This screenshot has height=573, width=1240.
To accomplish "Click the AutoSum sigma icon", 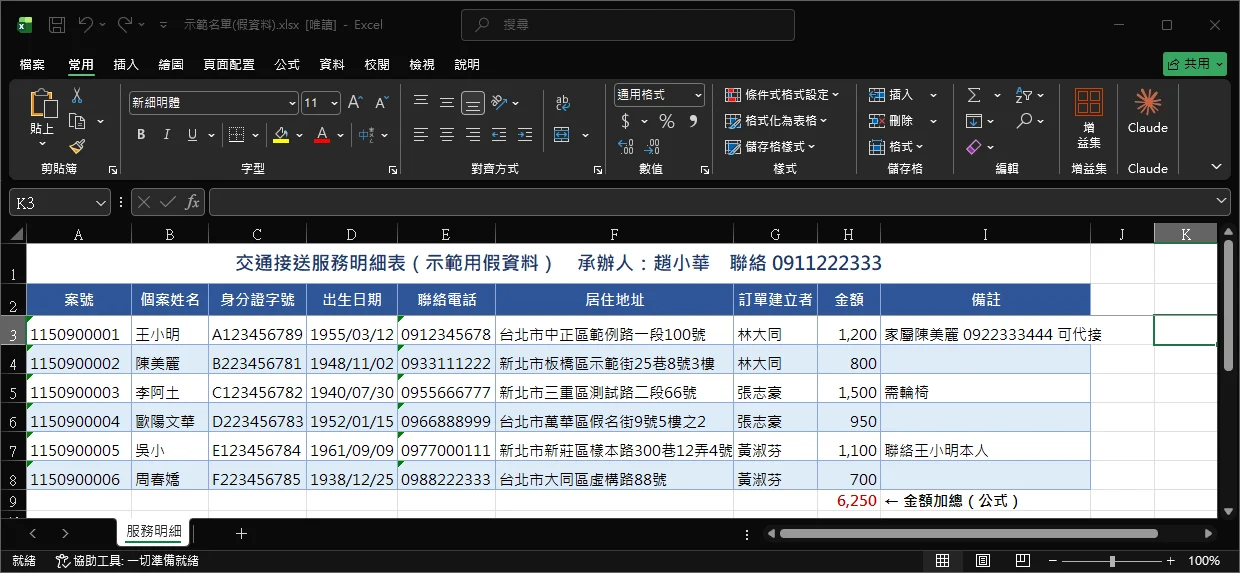I will tap(974, 95).
